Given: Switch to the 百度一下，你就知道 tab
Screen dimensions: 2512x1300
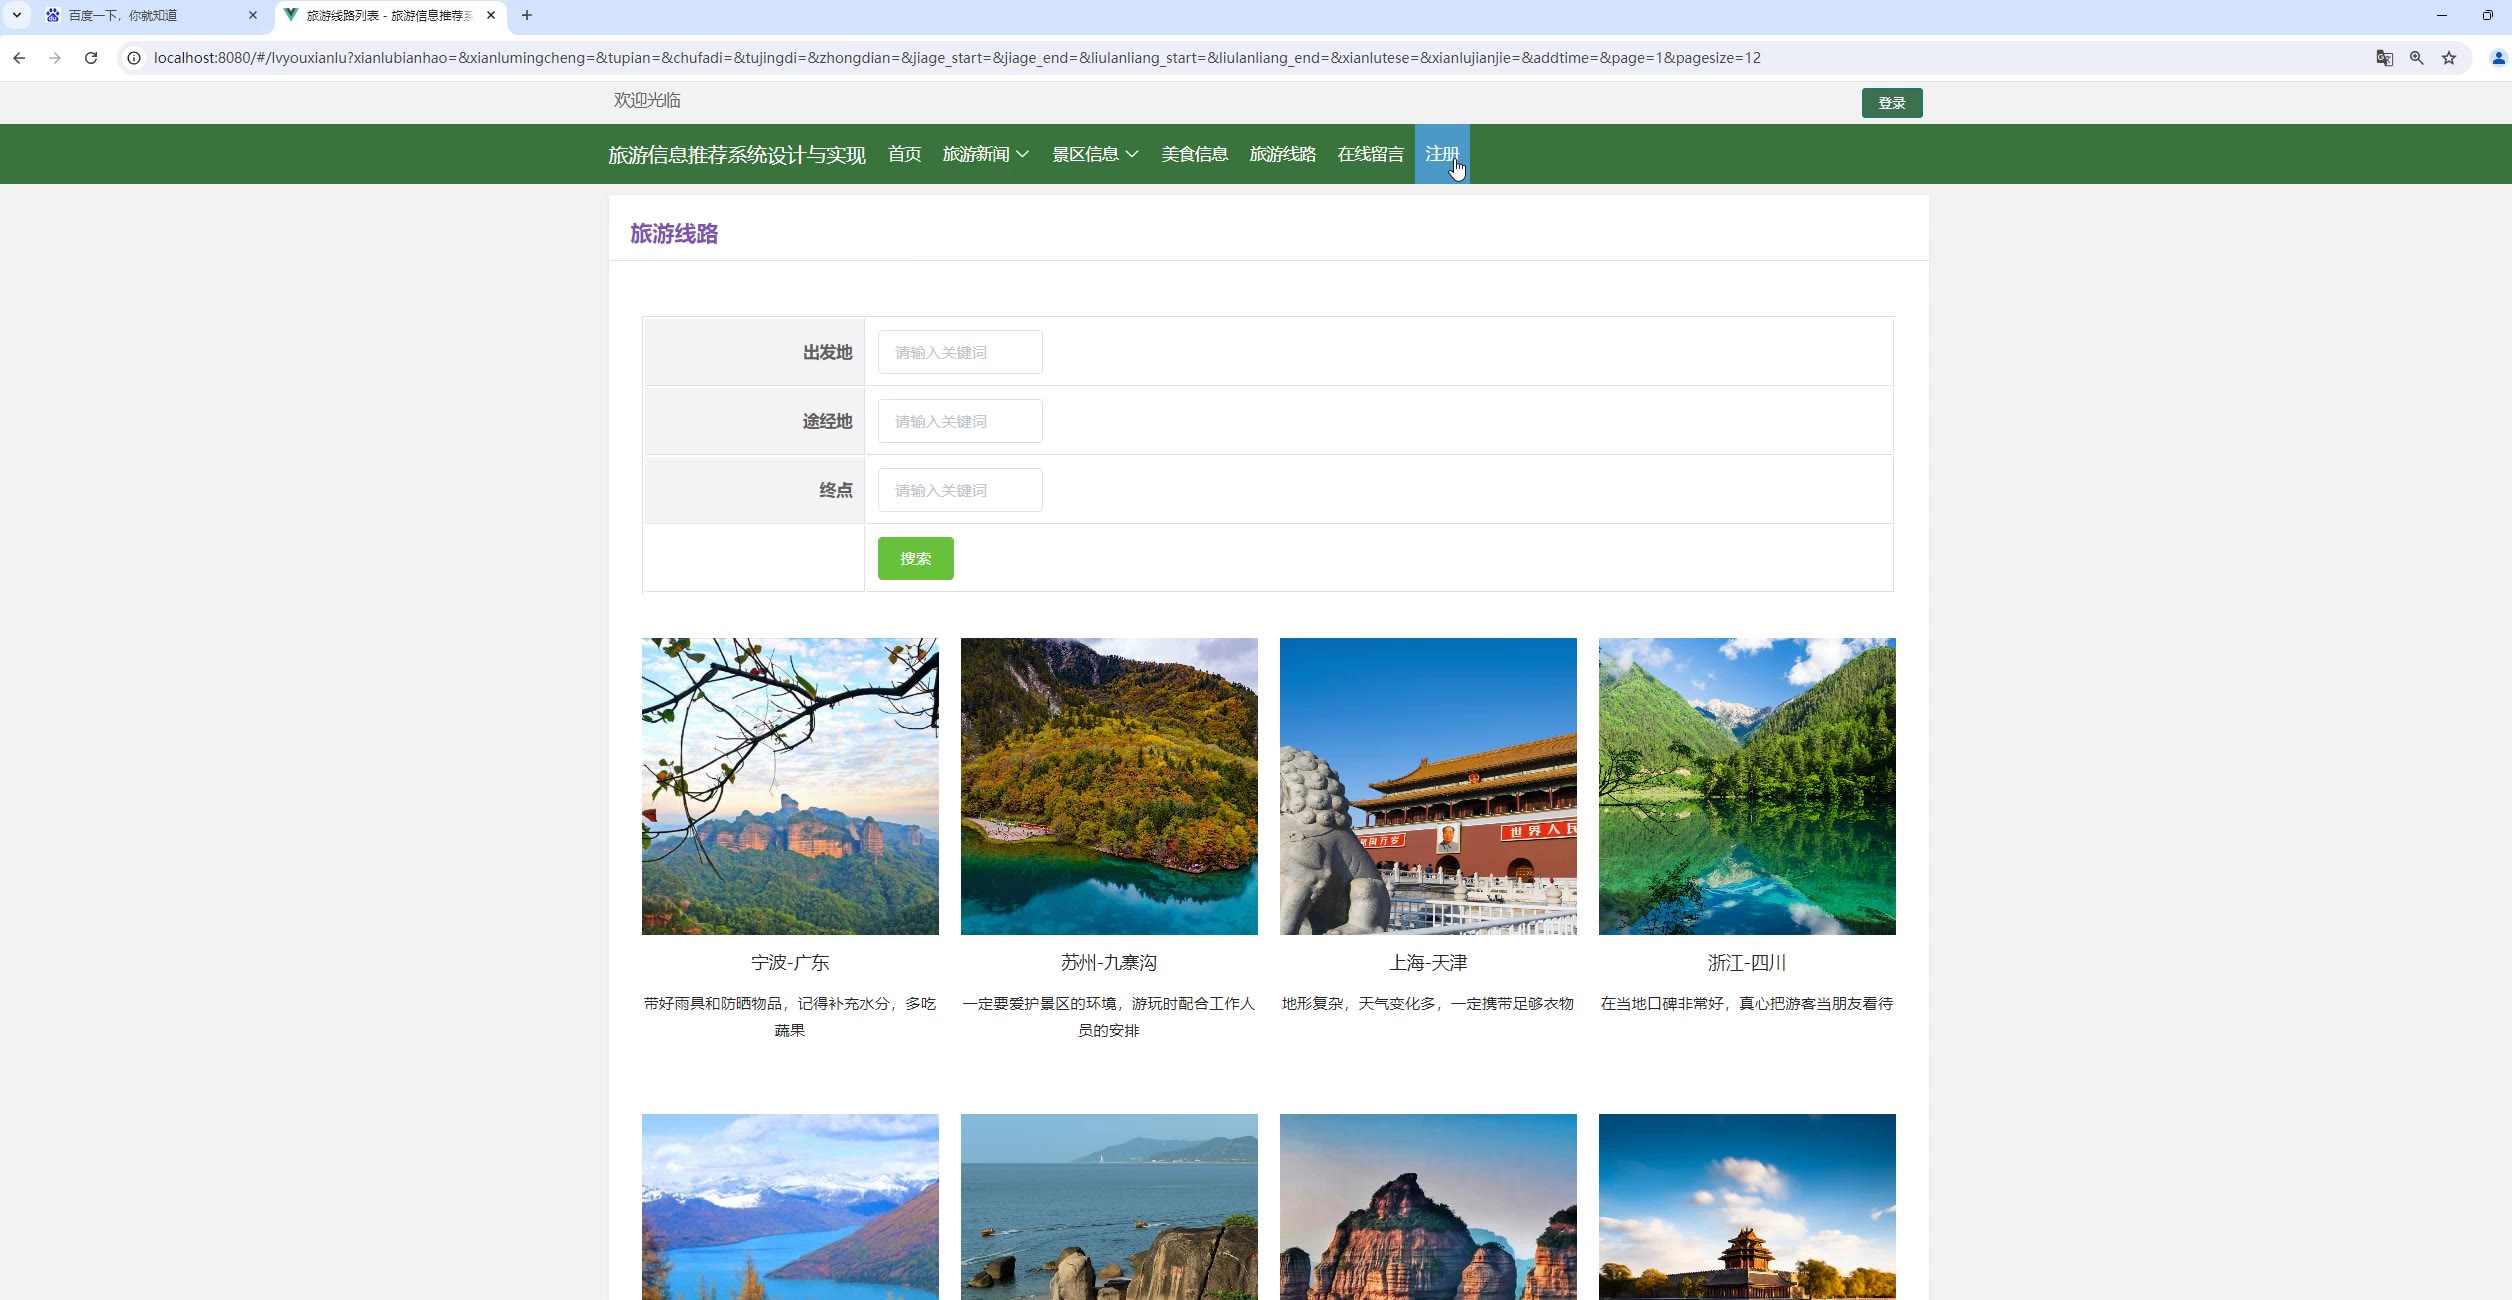Looking at the screenshot, I should (x=150, y=15).
